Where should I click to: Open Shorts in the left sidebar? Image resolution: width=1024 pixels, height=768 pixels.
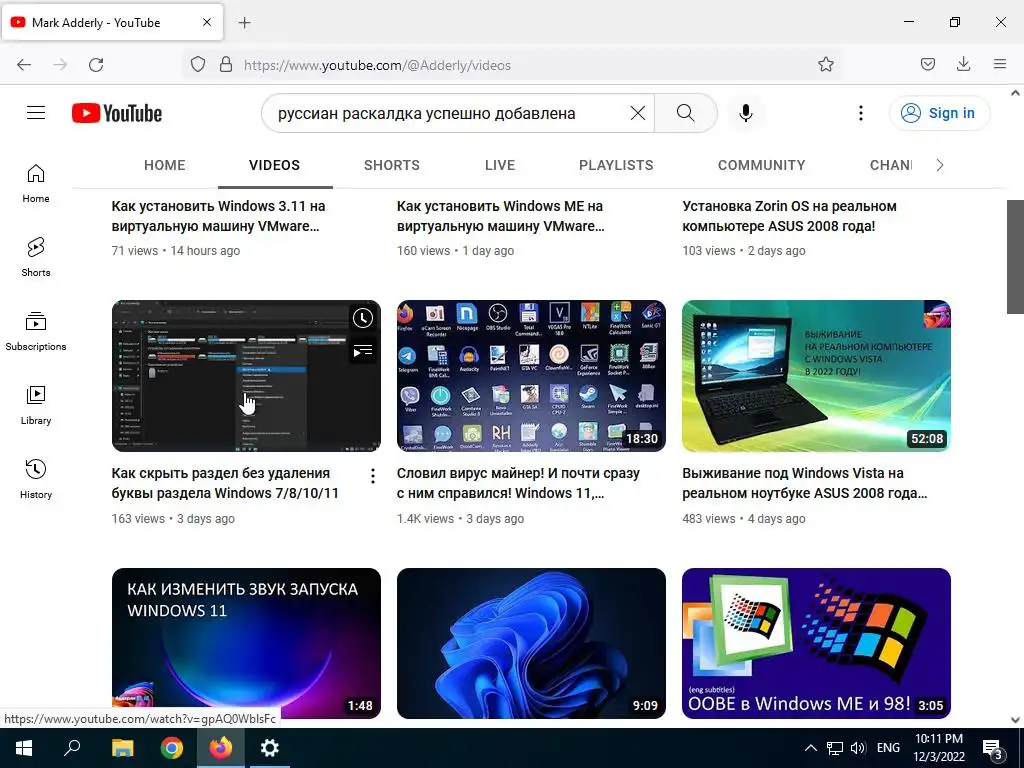(36, 257)
